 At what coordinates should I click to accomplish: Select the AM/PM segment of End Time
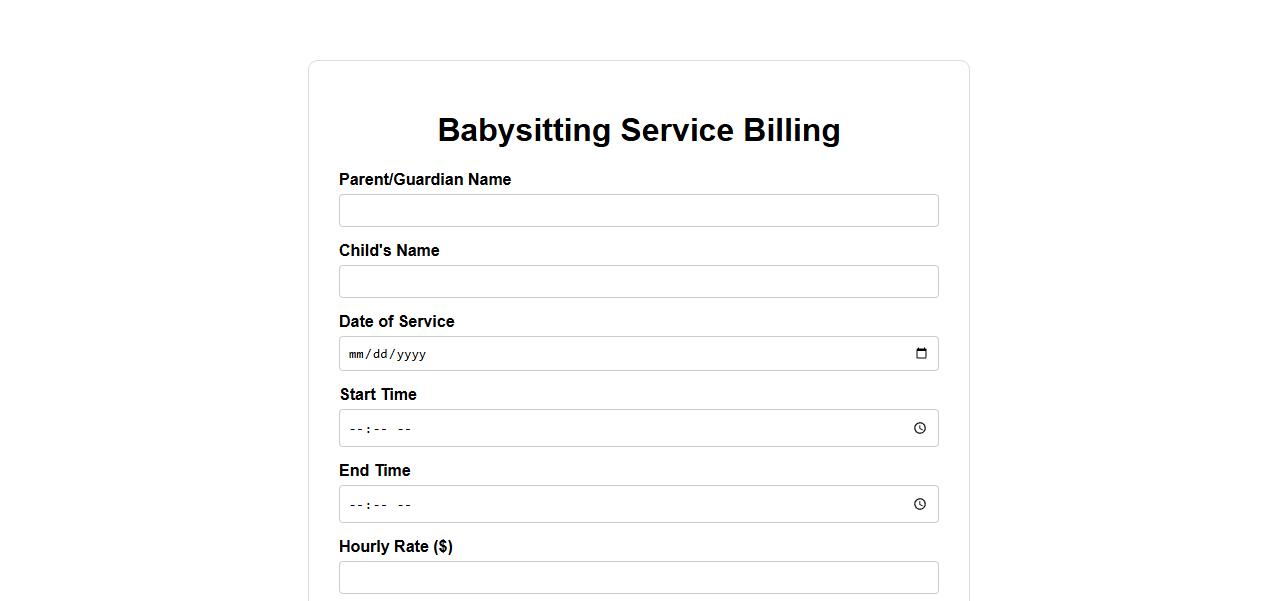click(404, 505)
